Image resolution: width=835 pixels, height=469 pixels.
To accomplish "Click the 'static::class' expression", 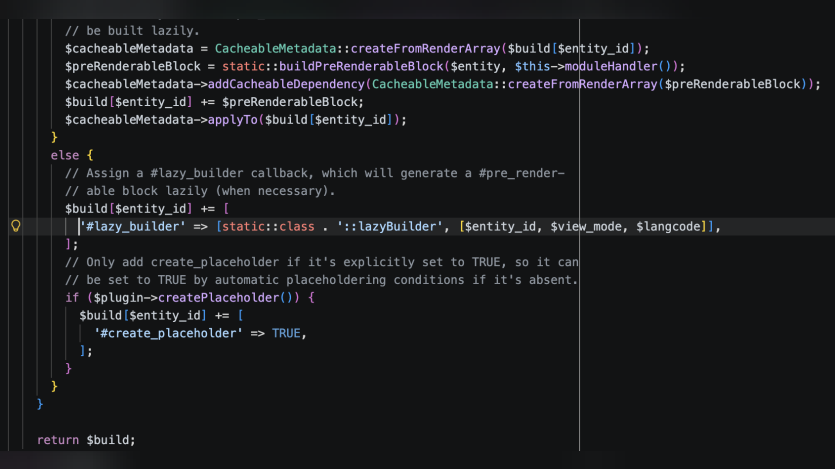I will click(268, 227).
